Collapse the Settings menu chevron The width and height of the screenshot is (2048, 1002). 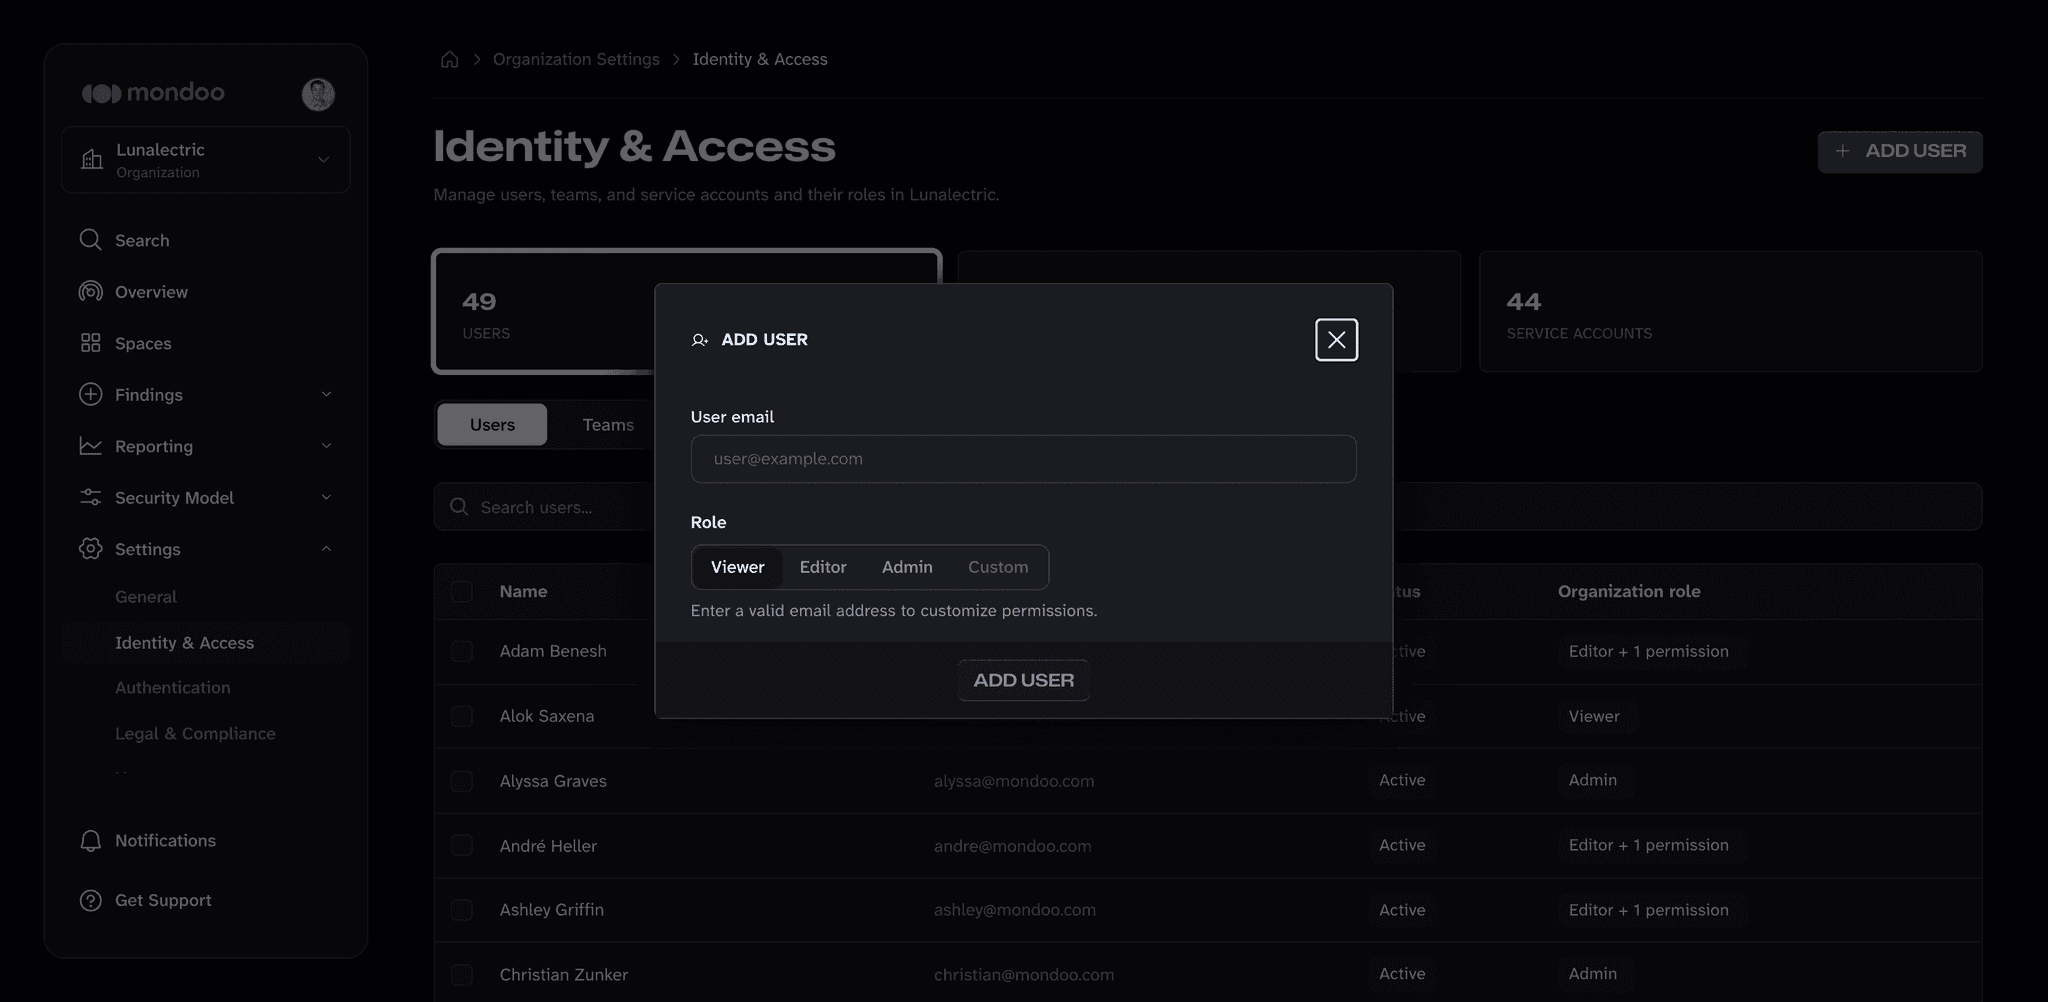(x=326, y=548)
